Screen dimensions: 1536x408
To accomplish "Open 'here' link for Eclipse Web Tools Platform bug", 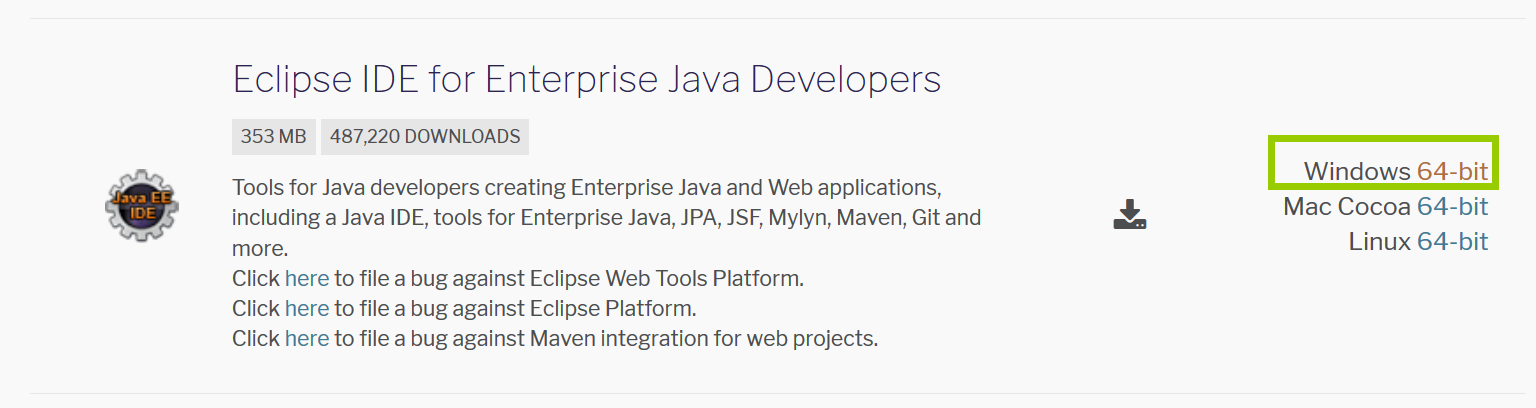I will [307, 278].
